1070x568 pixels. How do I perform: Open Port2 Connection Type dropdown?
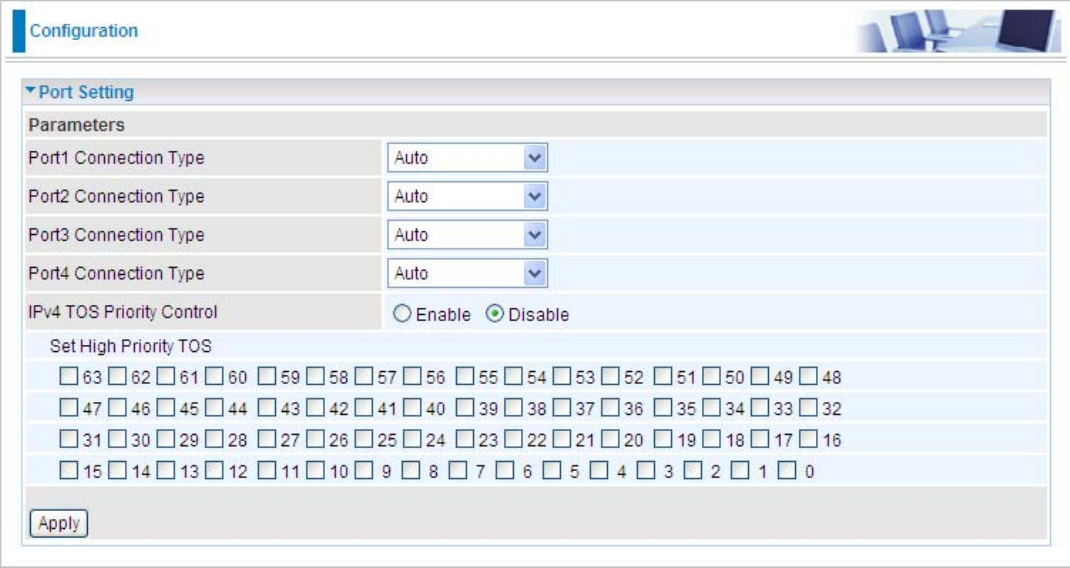467,196
